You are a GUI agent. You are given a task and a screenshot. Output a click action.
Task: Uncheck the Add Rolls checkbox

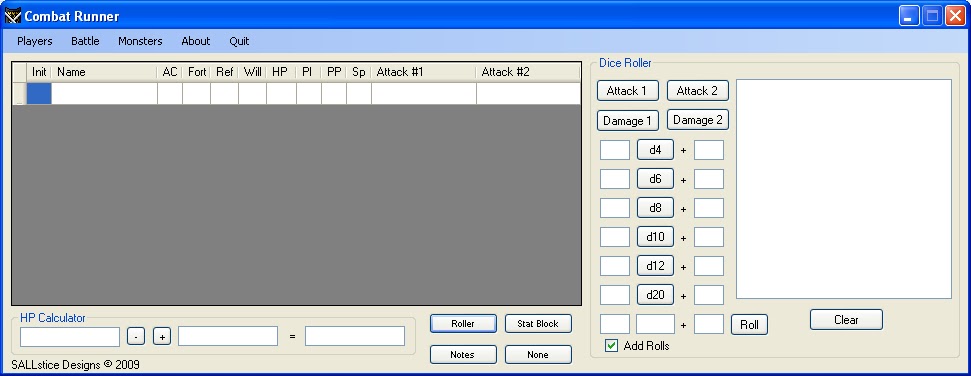tap(611, 346)
